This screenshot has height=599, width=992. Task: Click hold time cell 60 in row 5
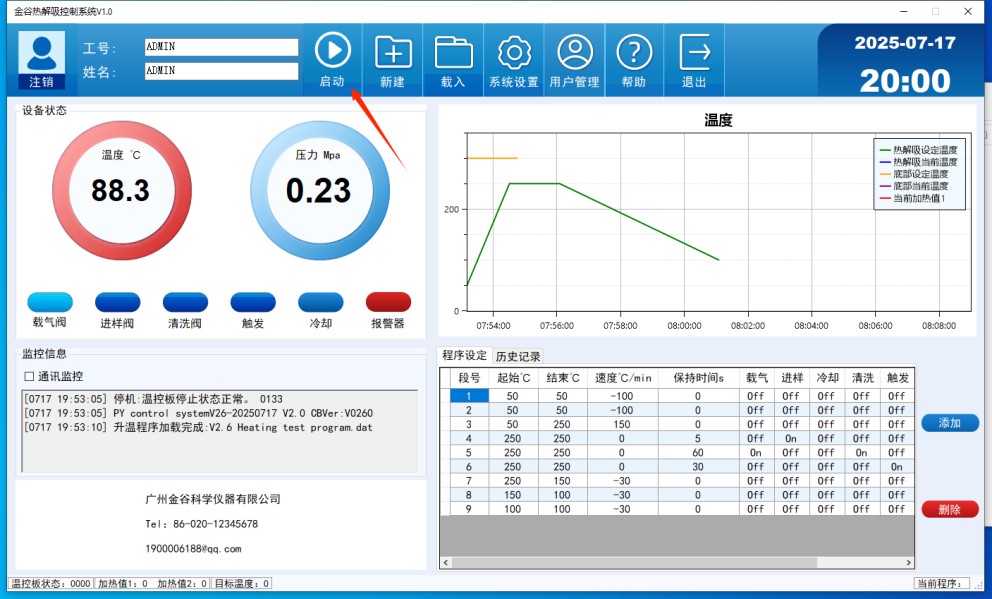click(x=698, y=453)
